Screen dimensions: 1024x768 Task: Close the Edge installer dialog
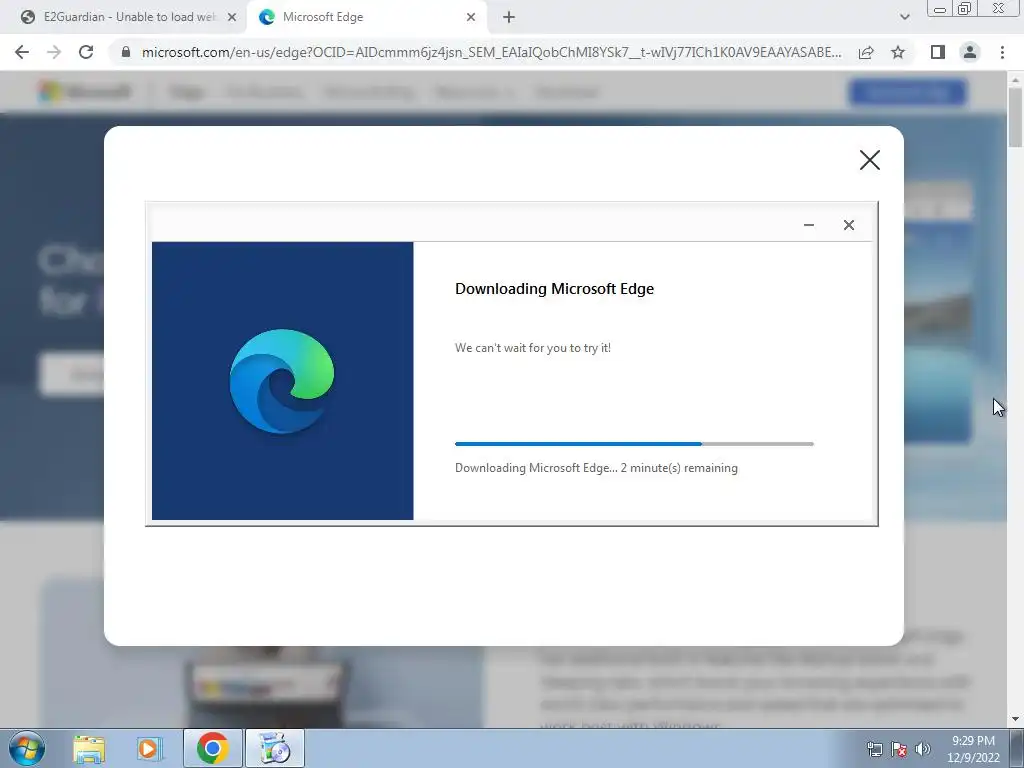coord(848,225)
